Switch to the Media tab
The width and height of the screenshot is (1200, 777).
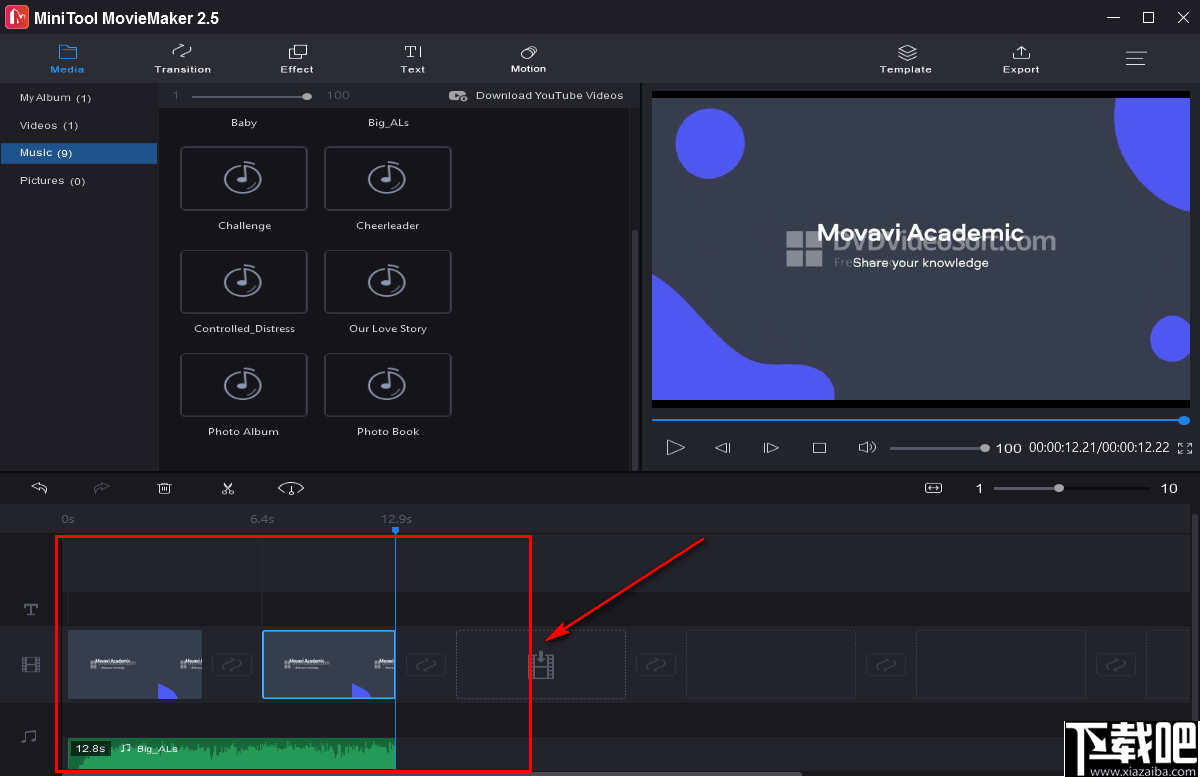(67, 58)
